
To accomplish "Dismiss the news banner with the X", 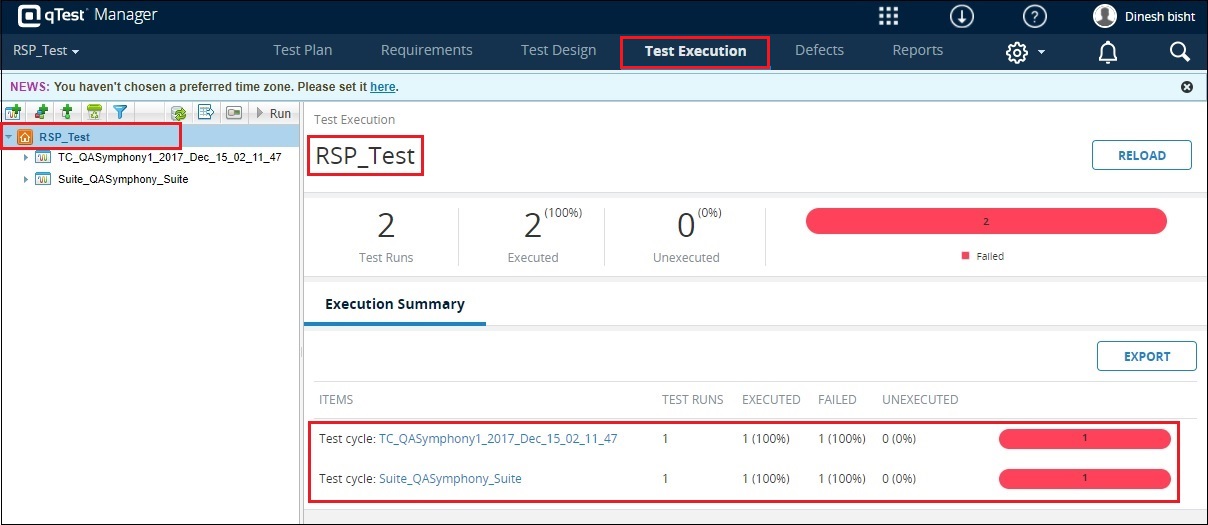I will (x=1187, y=87).
